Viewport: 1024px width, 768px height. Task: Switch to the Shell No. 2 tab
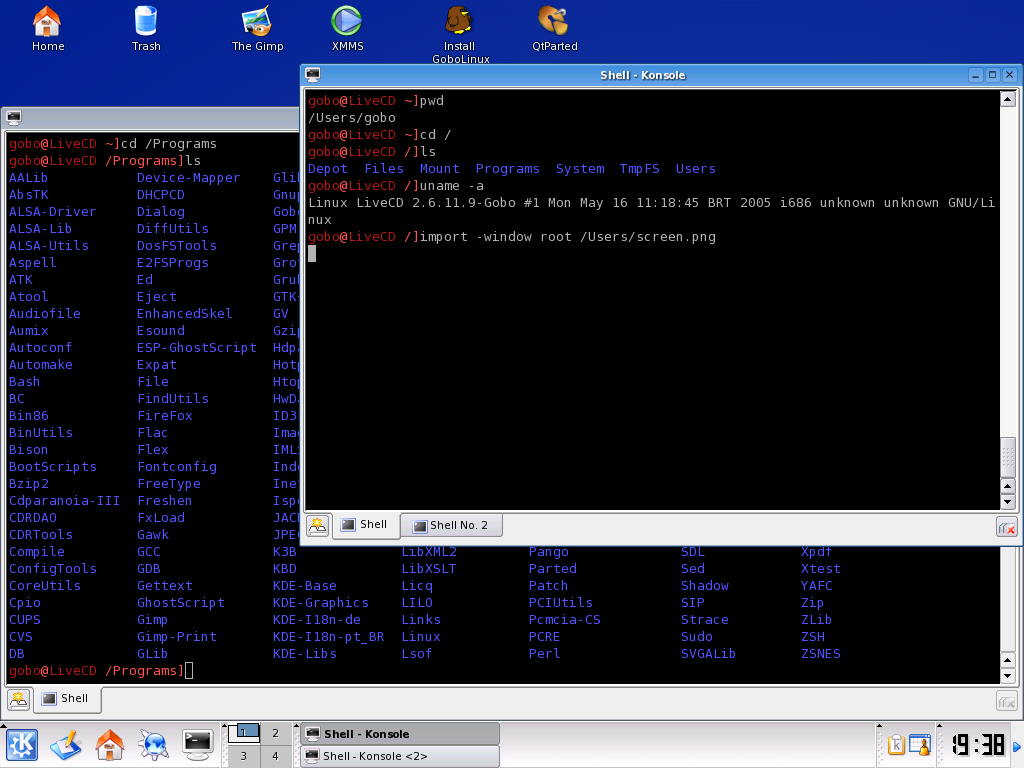[451, 525]
